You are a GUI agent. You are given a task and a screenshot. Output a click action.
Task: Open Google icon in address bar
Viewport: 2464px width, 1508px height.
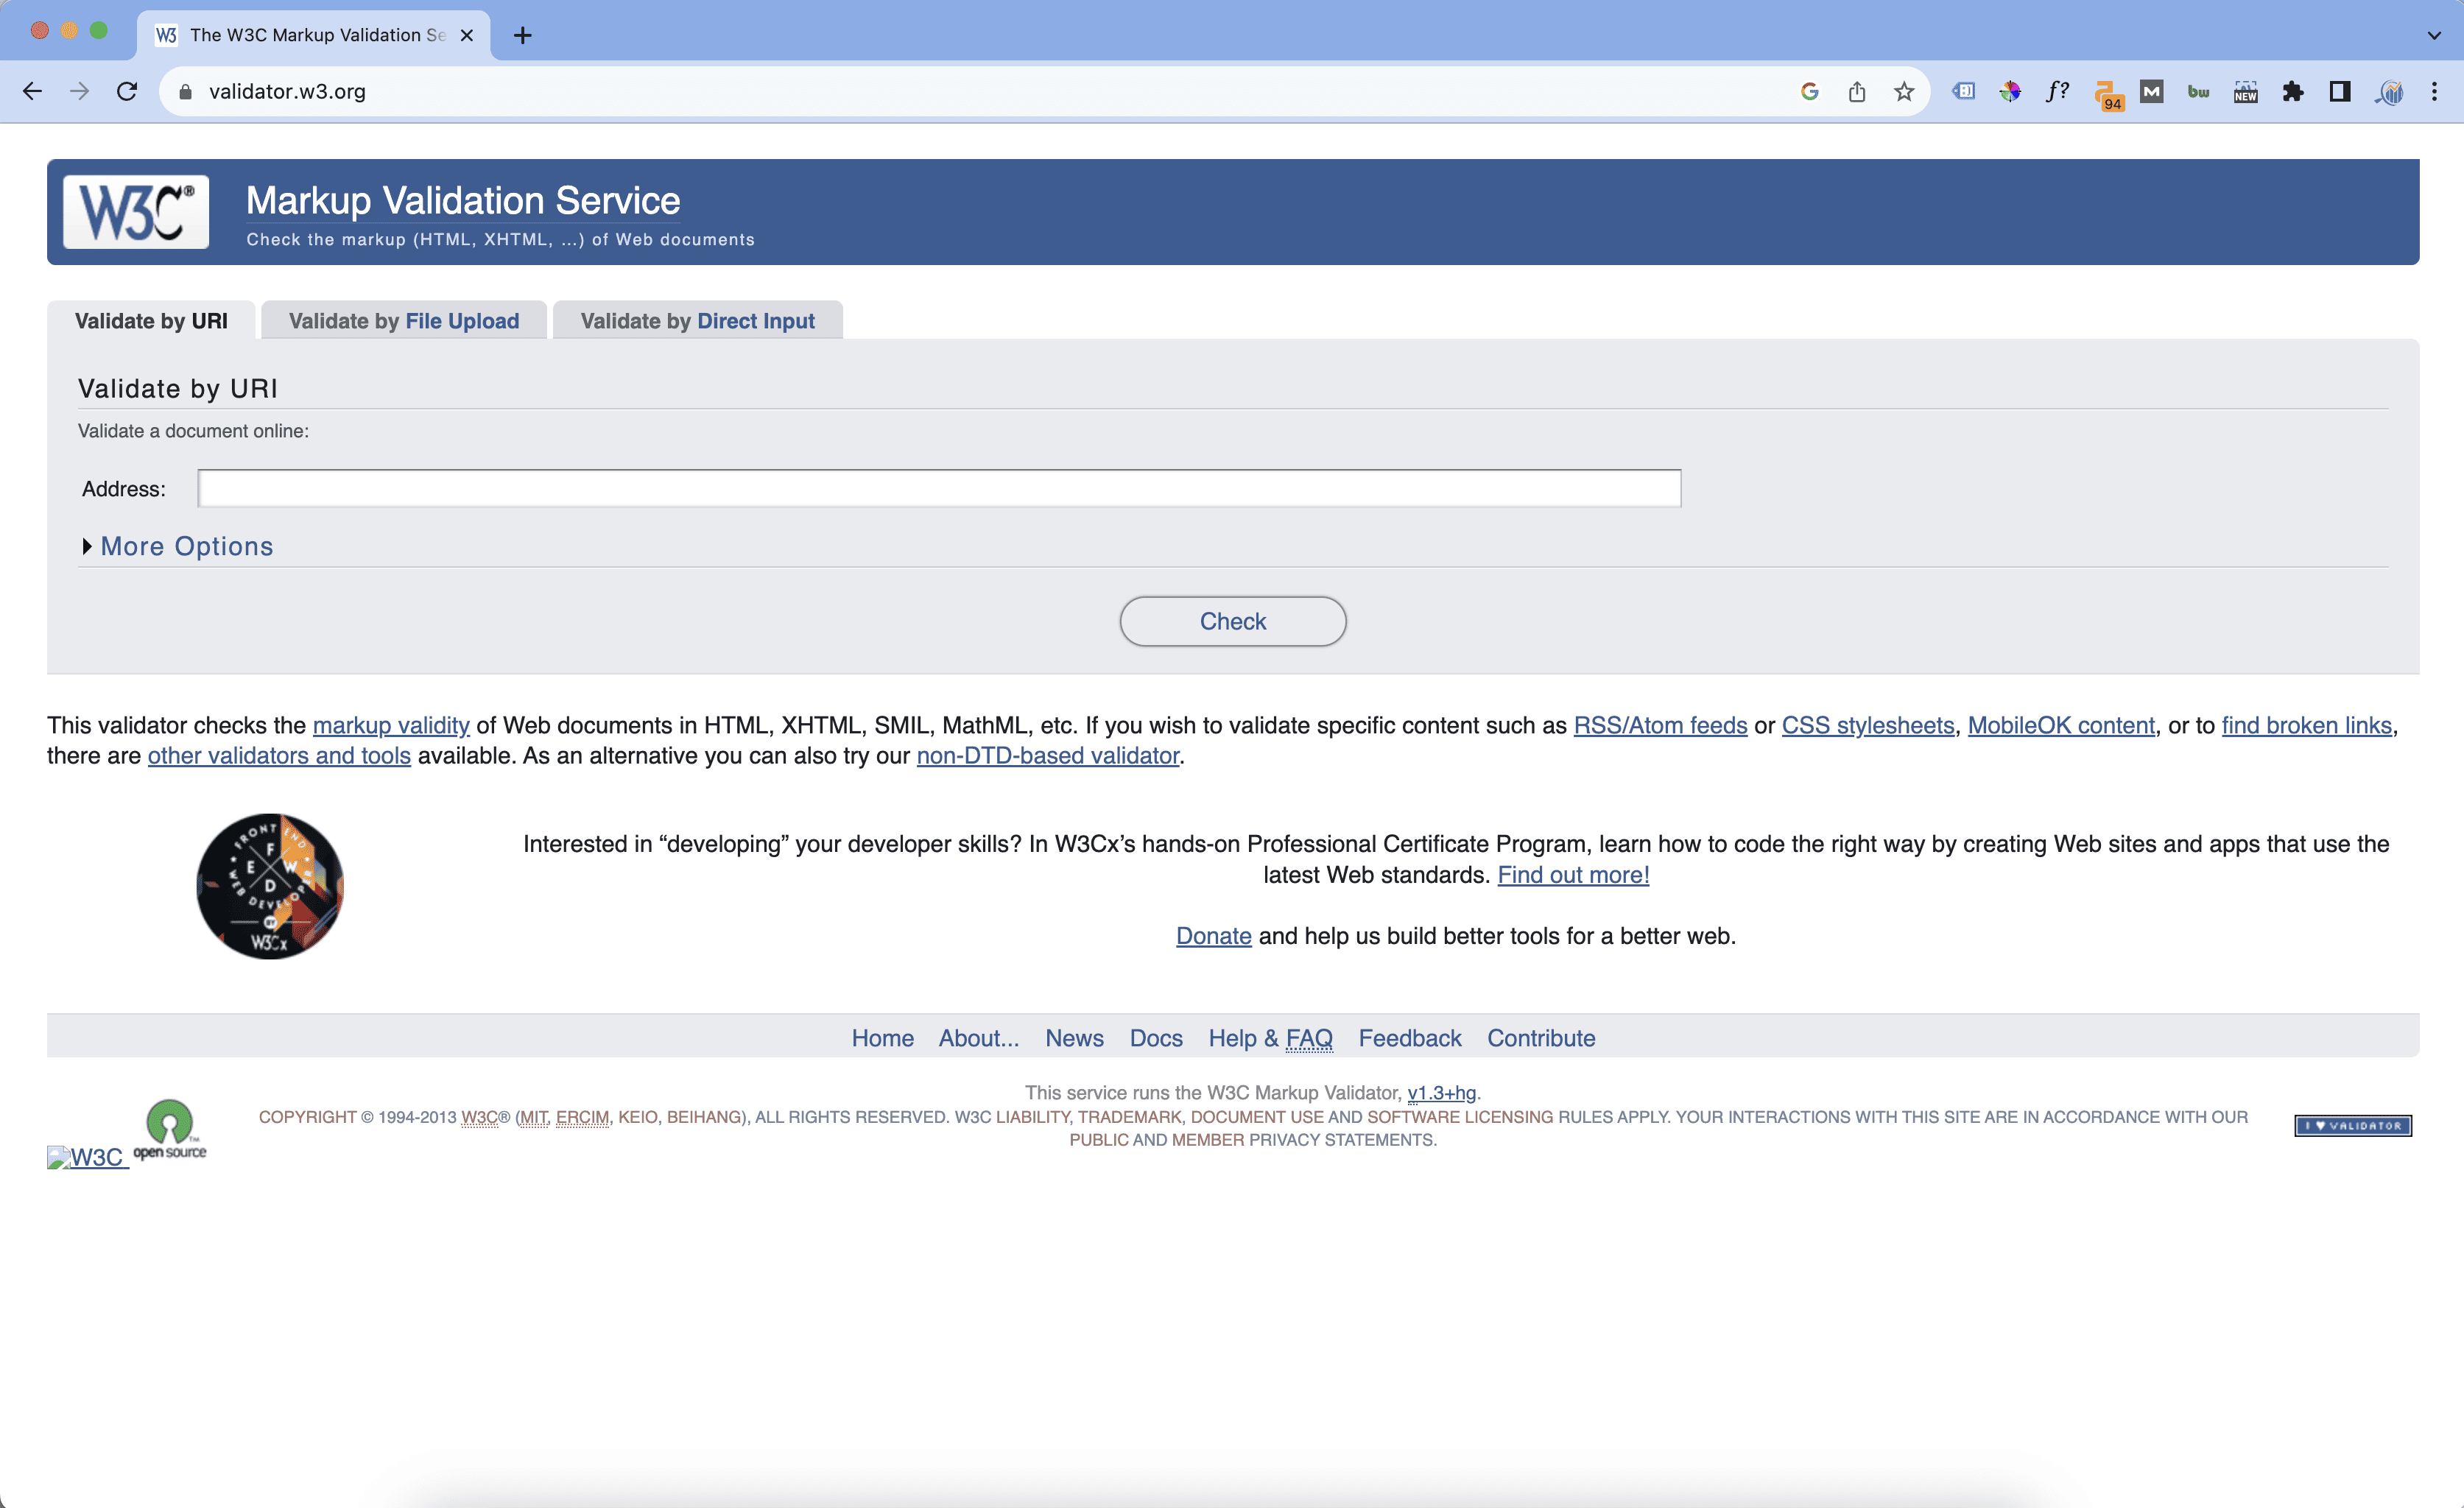(1809, 92)
